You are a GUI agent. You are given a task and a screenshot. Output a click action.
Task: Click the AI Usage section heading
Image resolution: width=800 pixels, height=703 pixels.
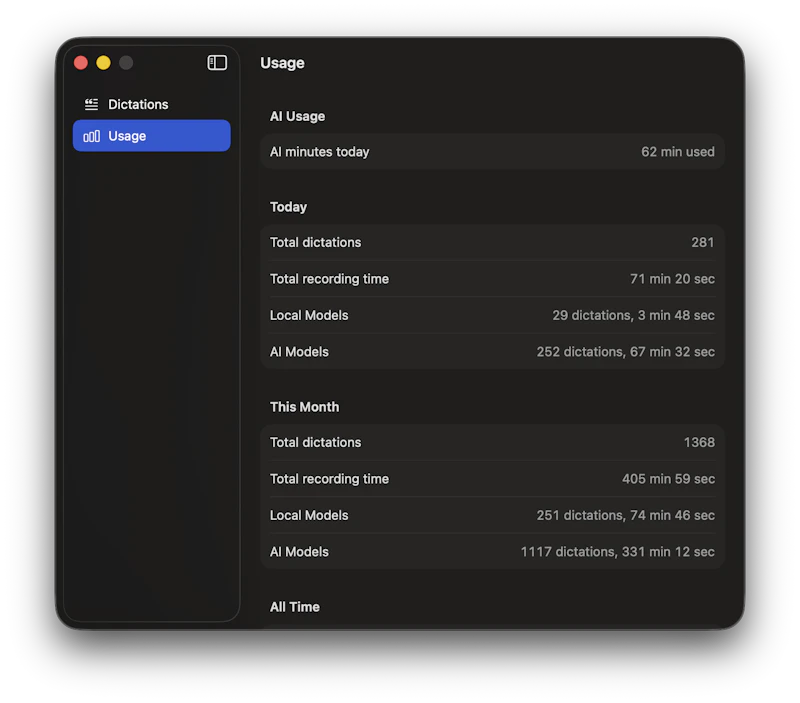(297, 116)
